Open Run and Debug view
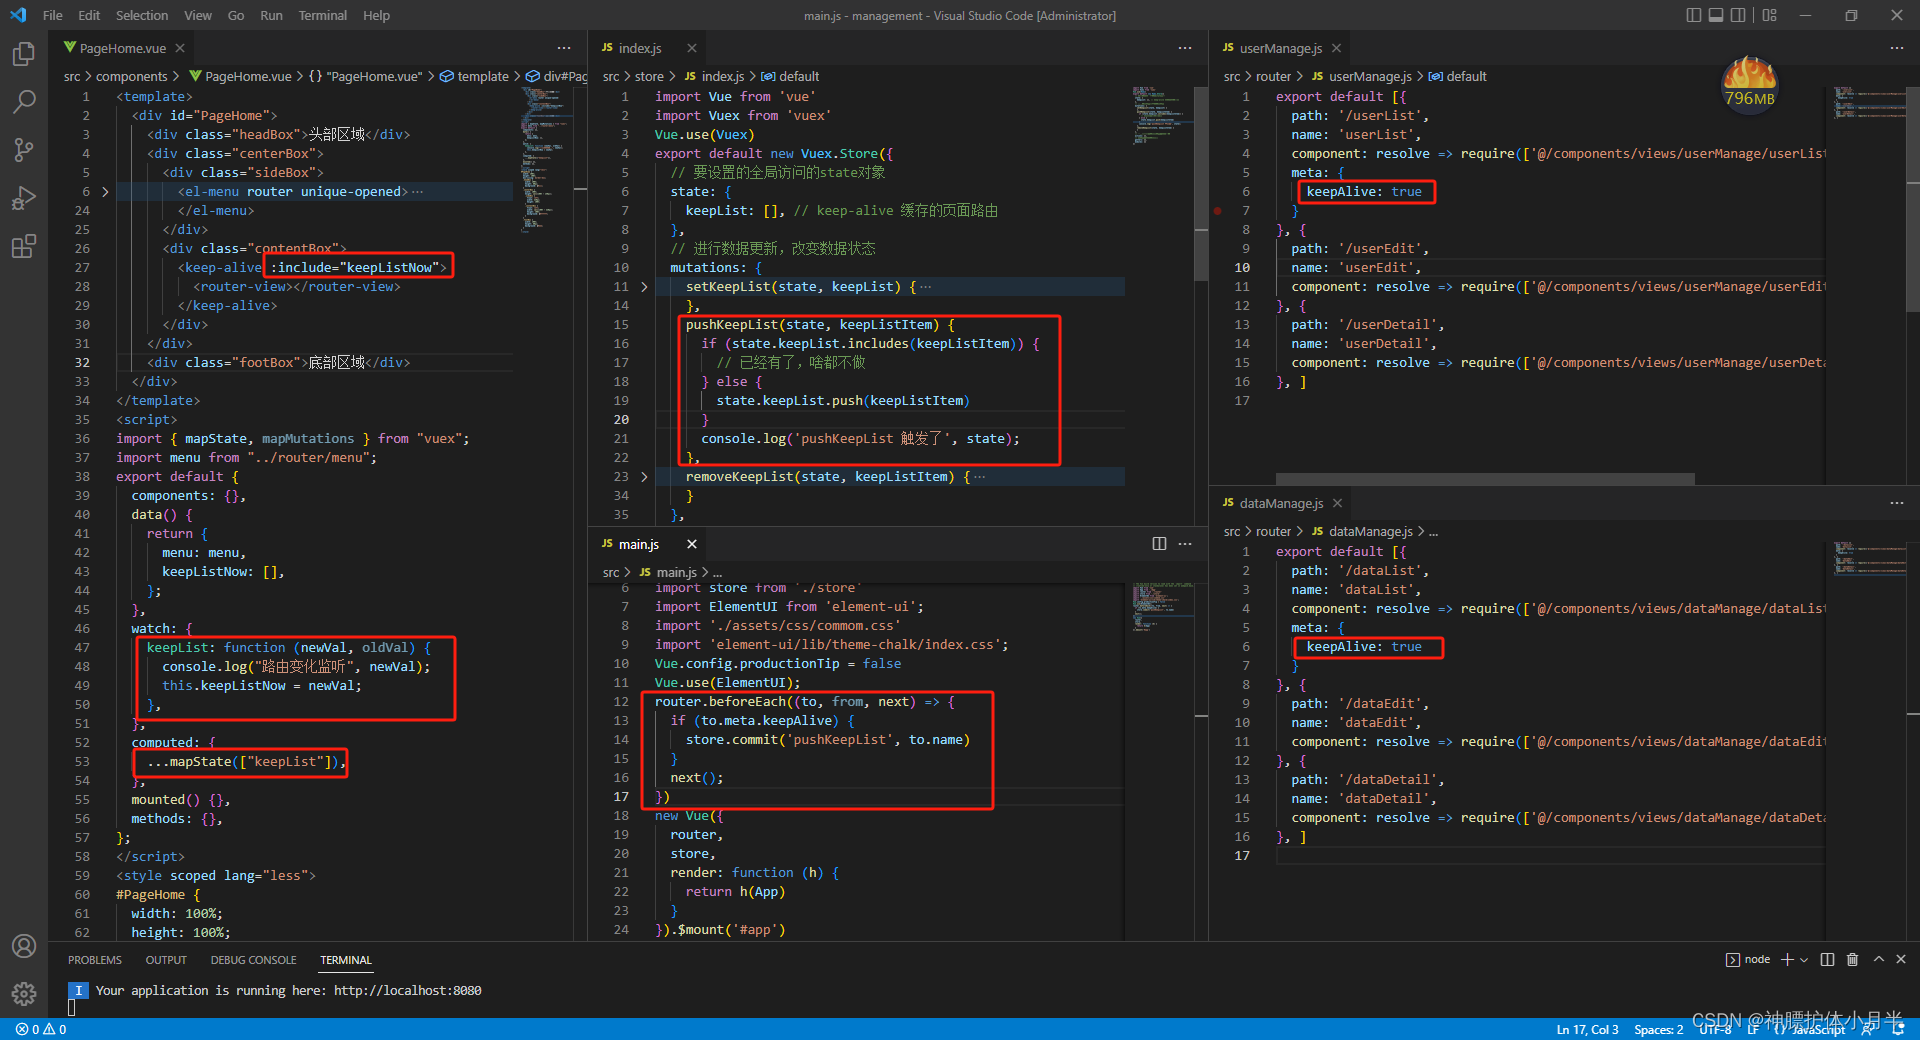 (24, 198)
